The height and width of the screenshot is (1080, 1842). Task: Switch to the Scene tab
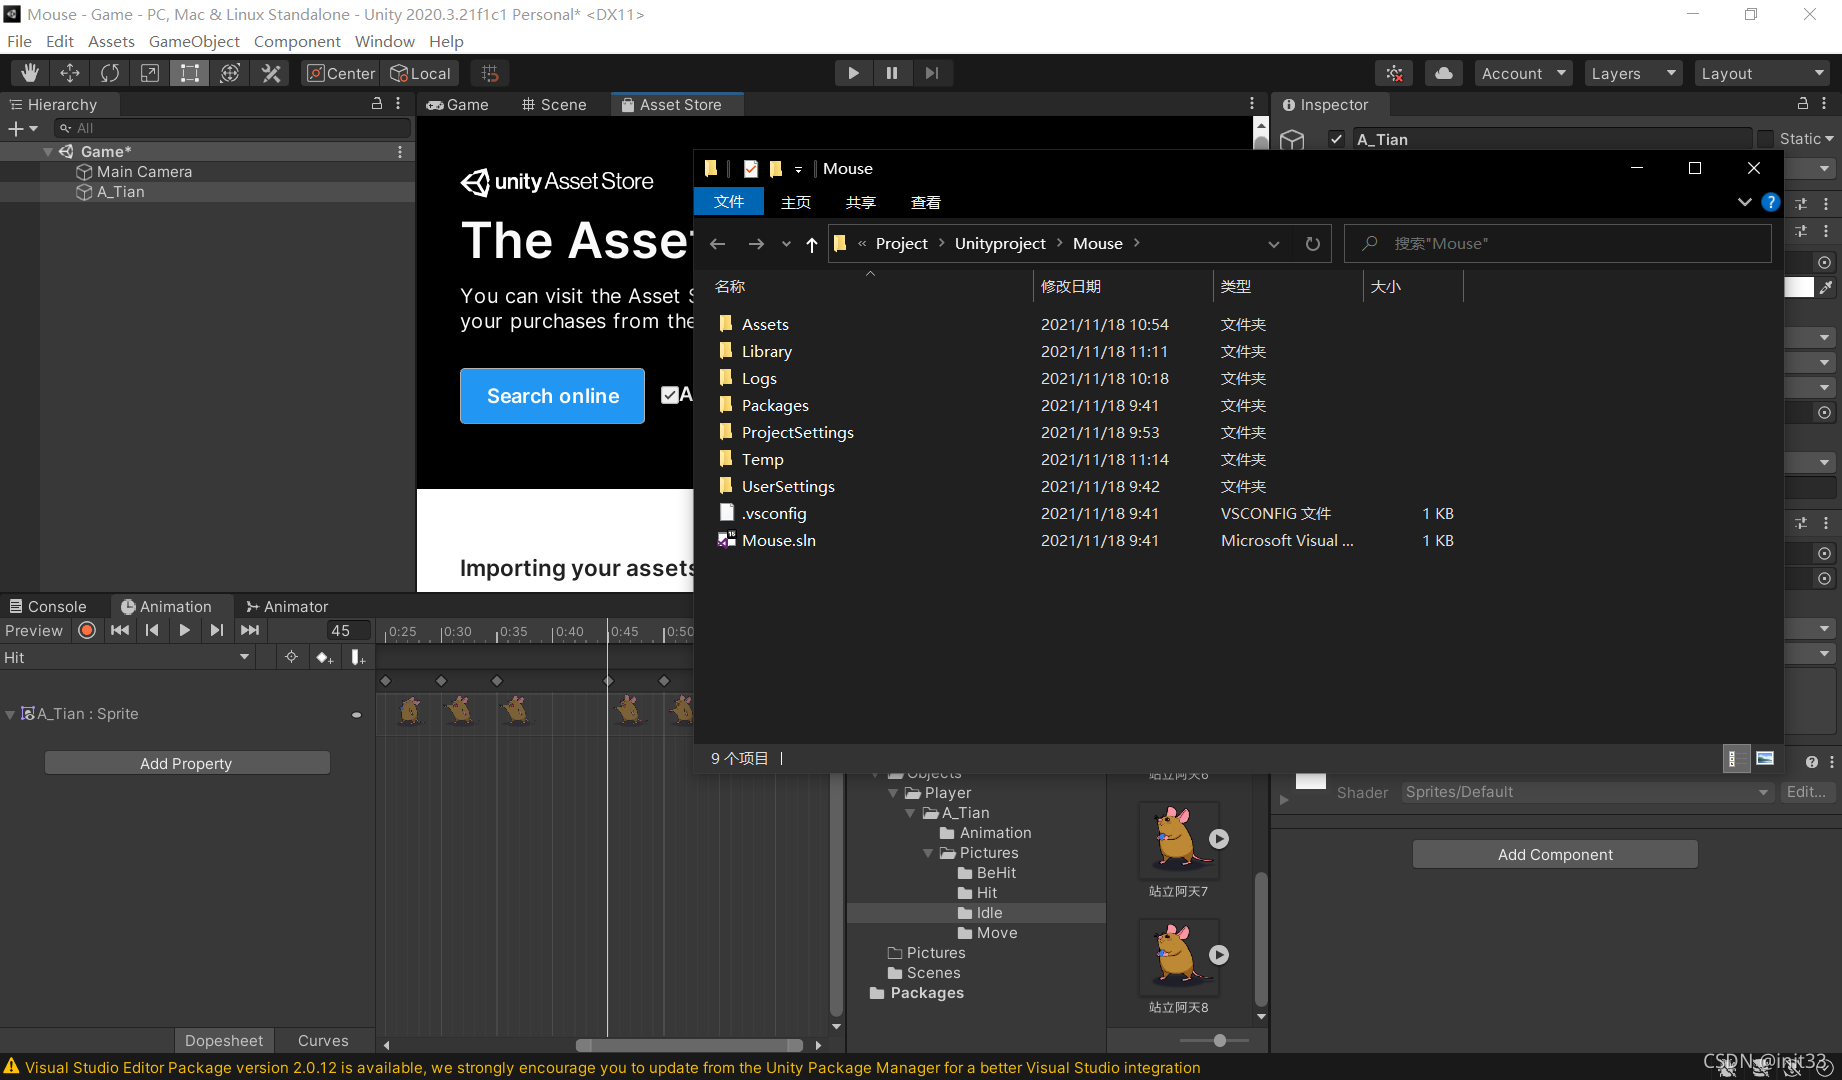tap(554, 104)
